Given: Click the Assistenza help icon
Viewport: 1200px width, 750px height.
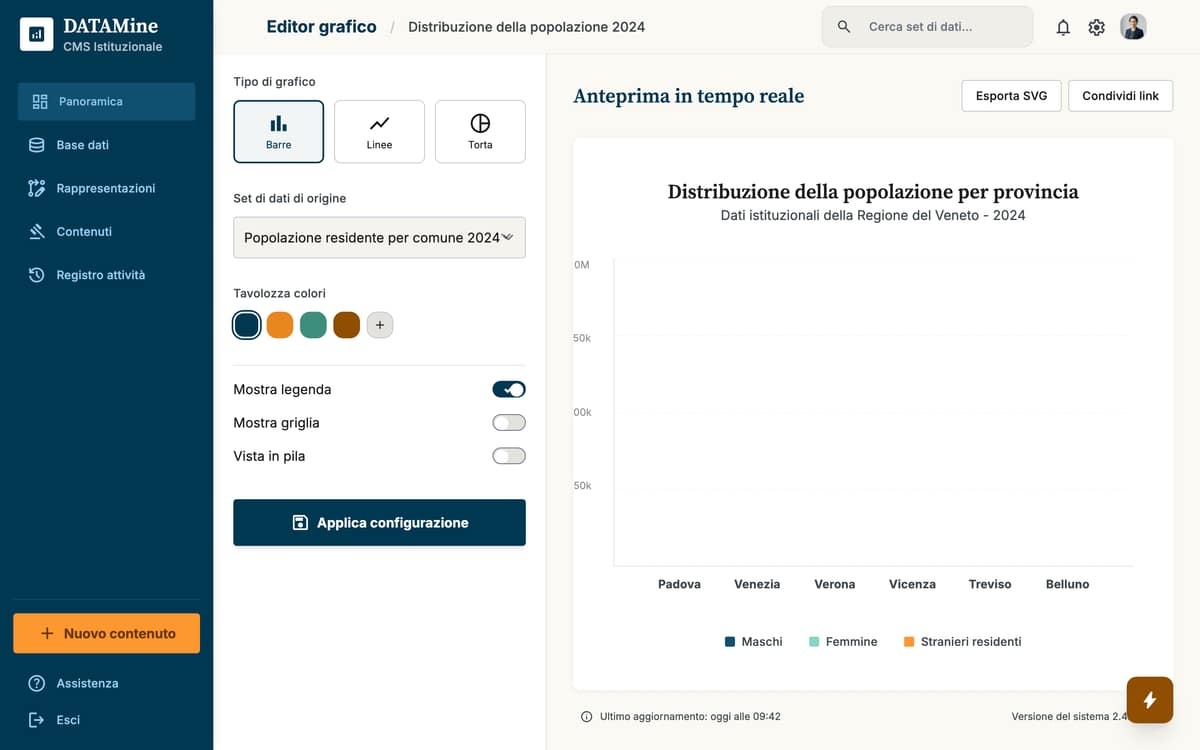Looking at the screenshot, I should (37, 684).
